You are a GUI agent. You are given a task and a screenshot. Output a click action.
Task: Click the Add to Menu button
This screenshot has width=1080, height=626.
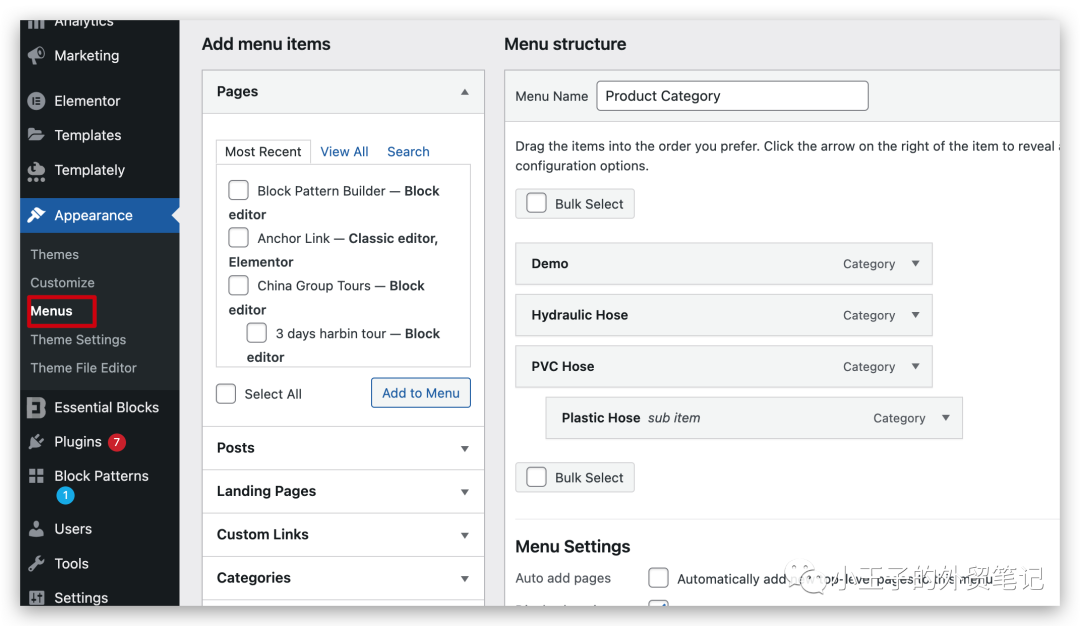coord(421,393)
